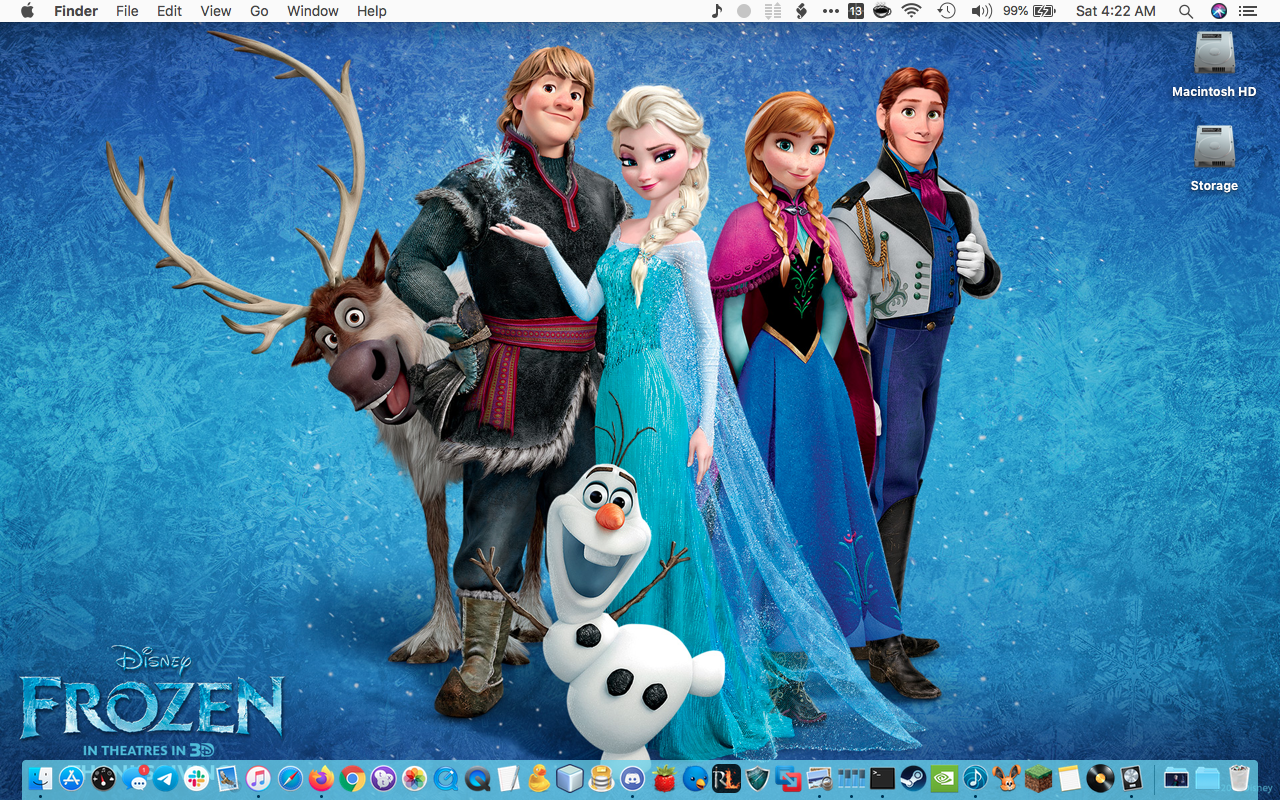
Task: Open the Apple menu
Action: coord(27,11)
